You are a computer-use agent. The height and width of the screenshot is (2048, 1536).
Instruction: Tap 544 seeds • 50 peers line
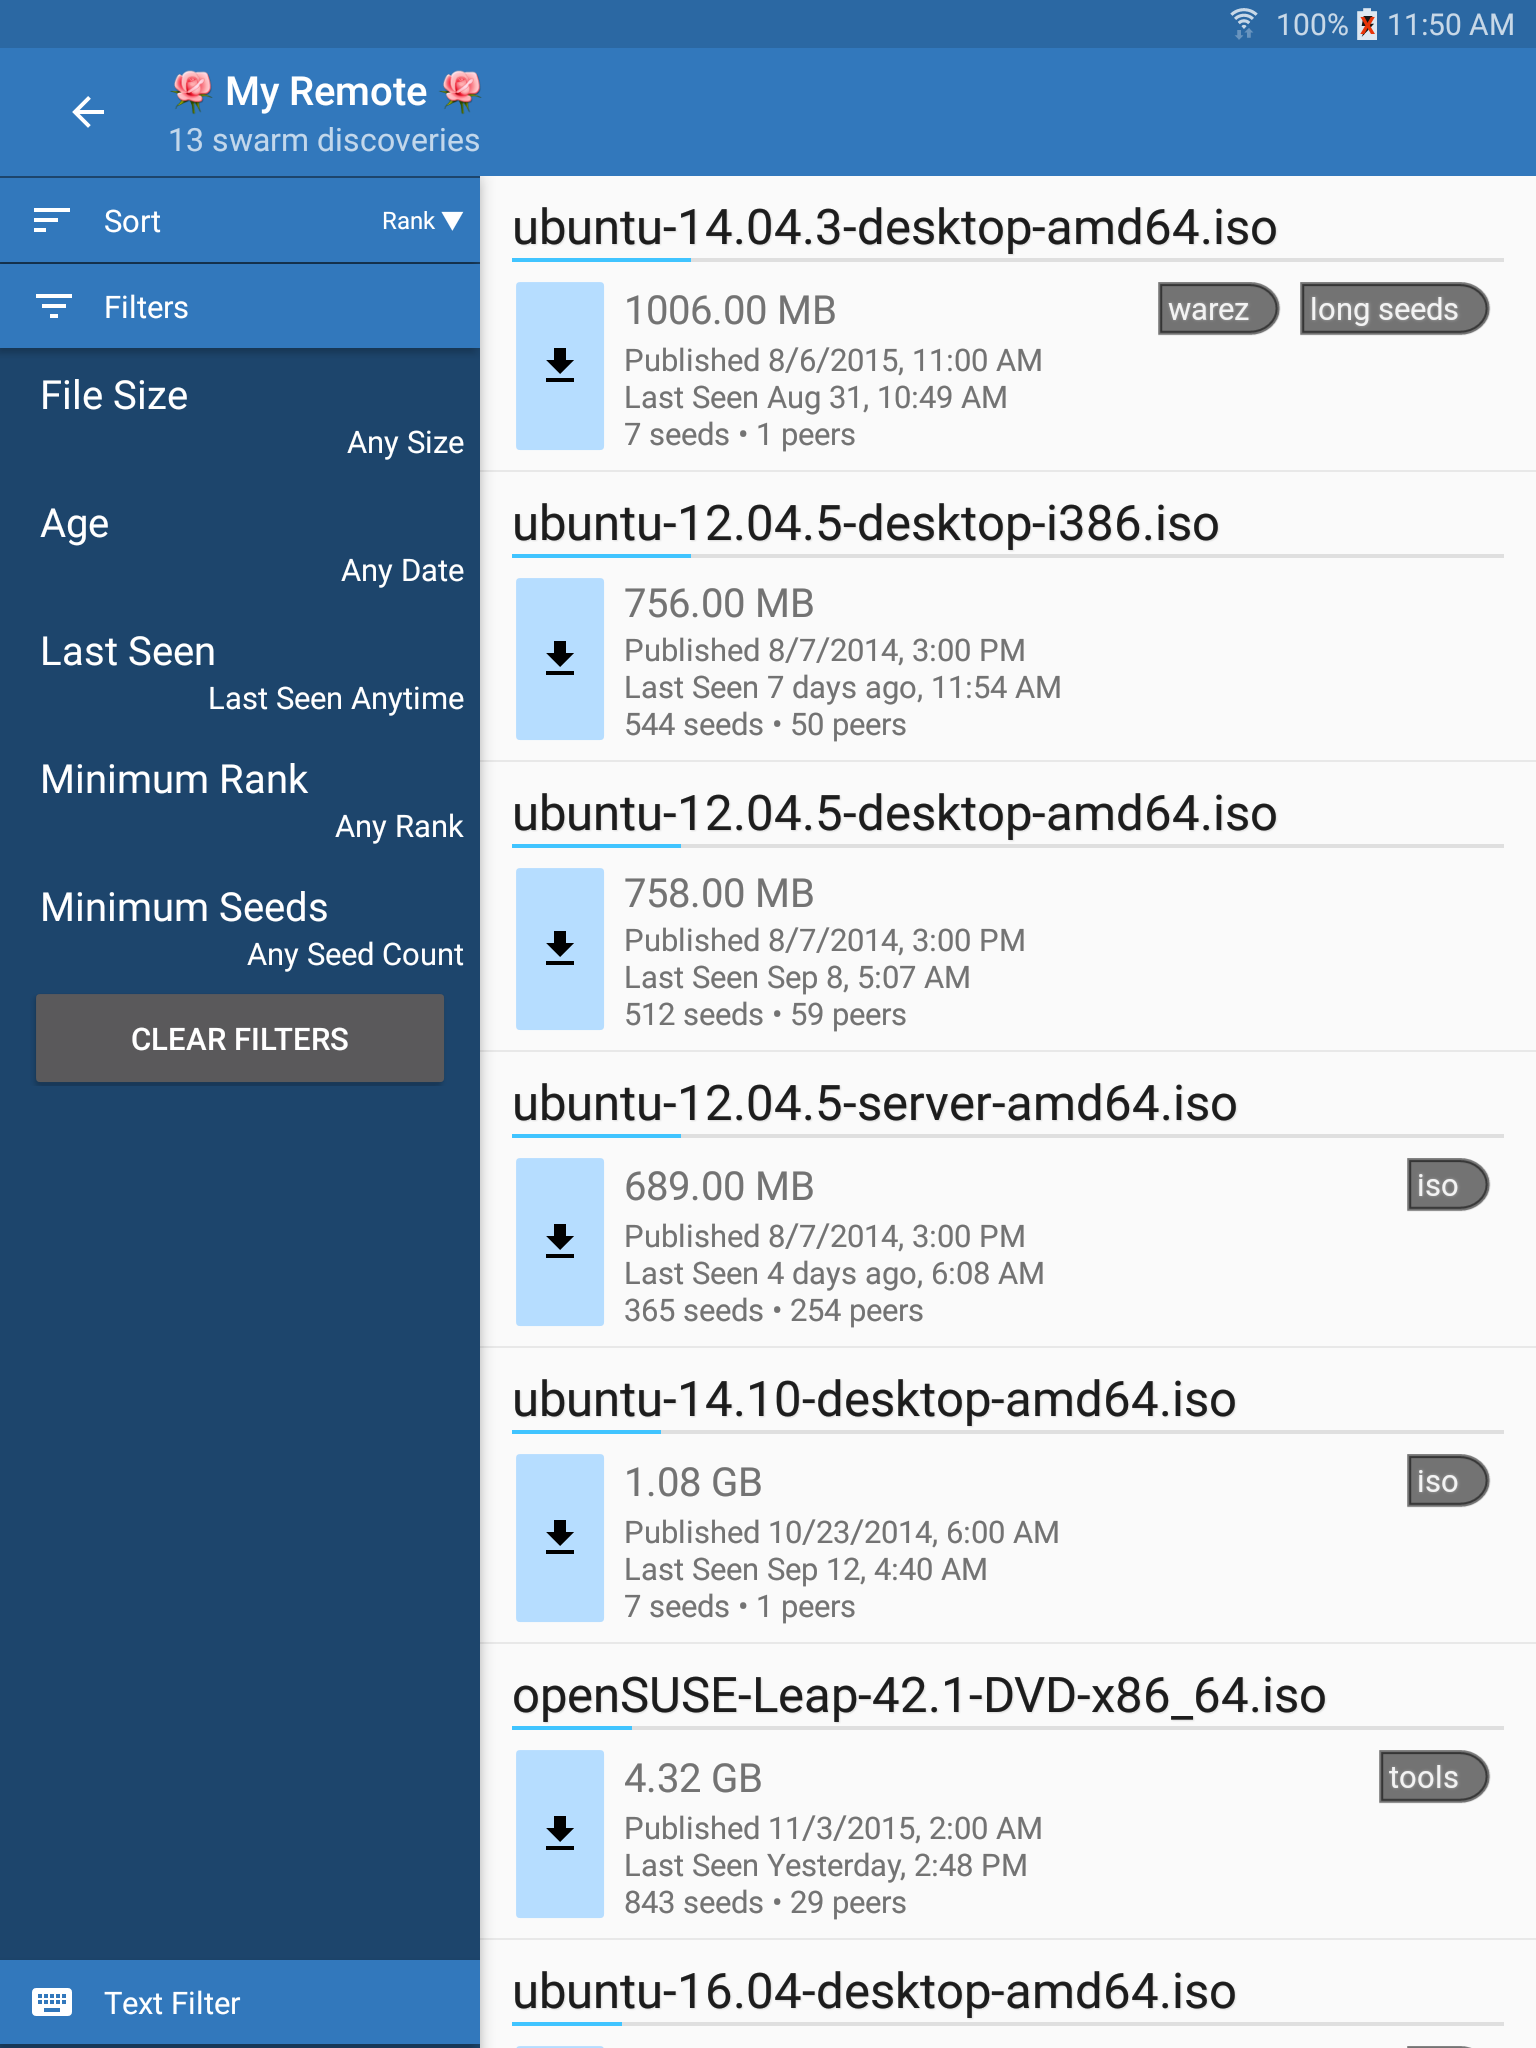pos(765,725)
